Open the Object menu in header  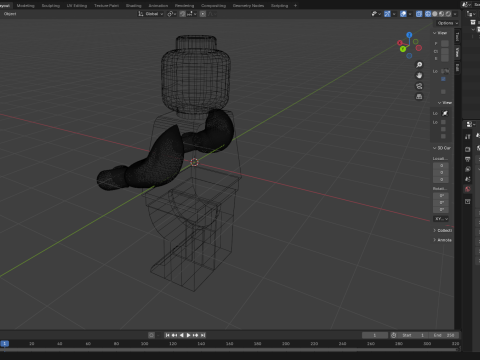[10, 14]
